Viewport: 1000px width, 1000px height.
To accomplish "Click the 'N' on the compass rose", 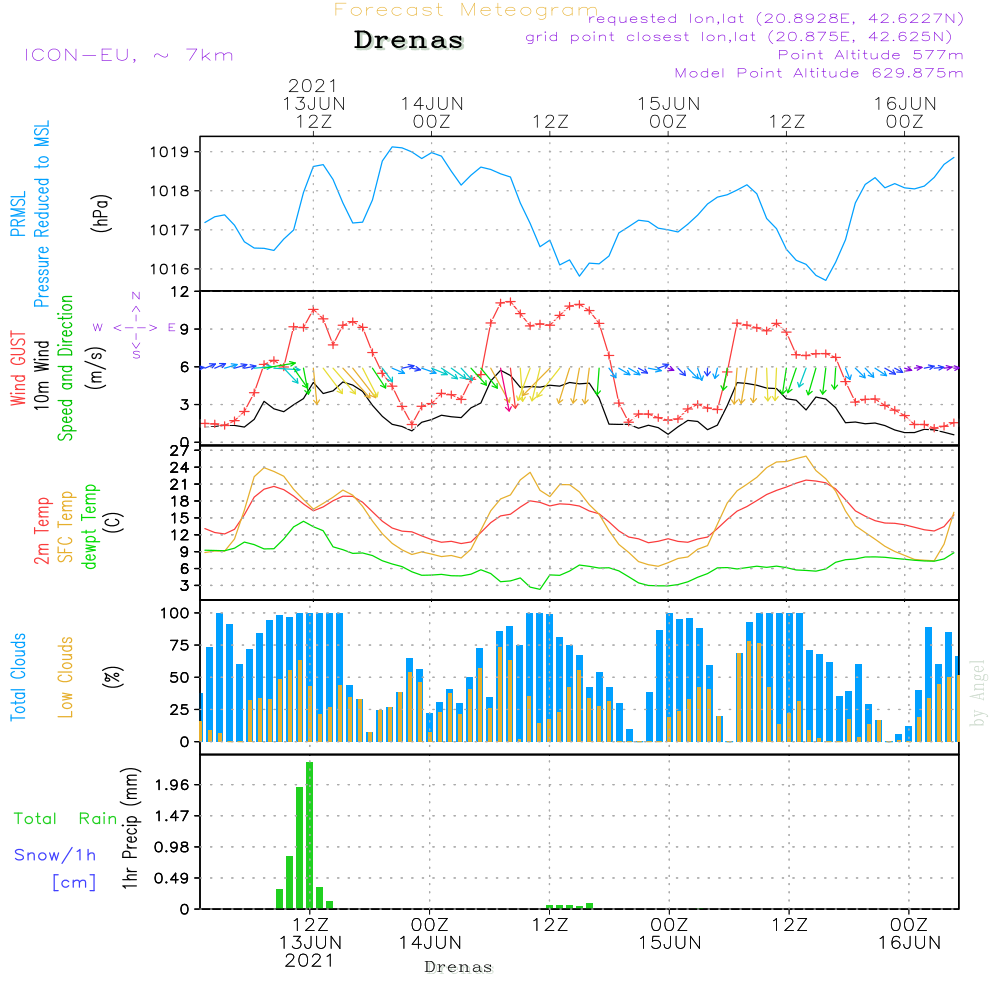I will 136,296.
